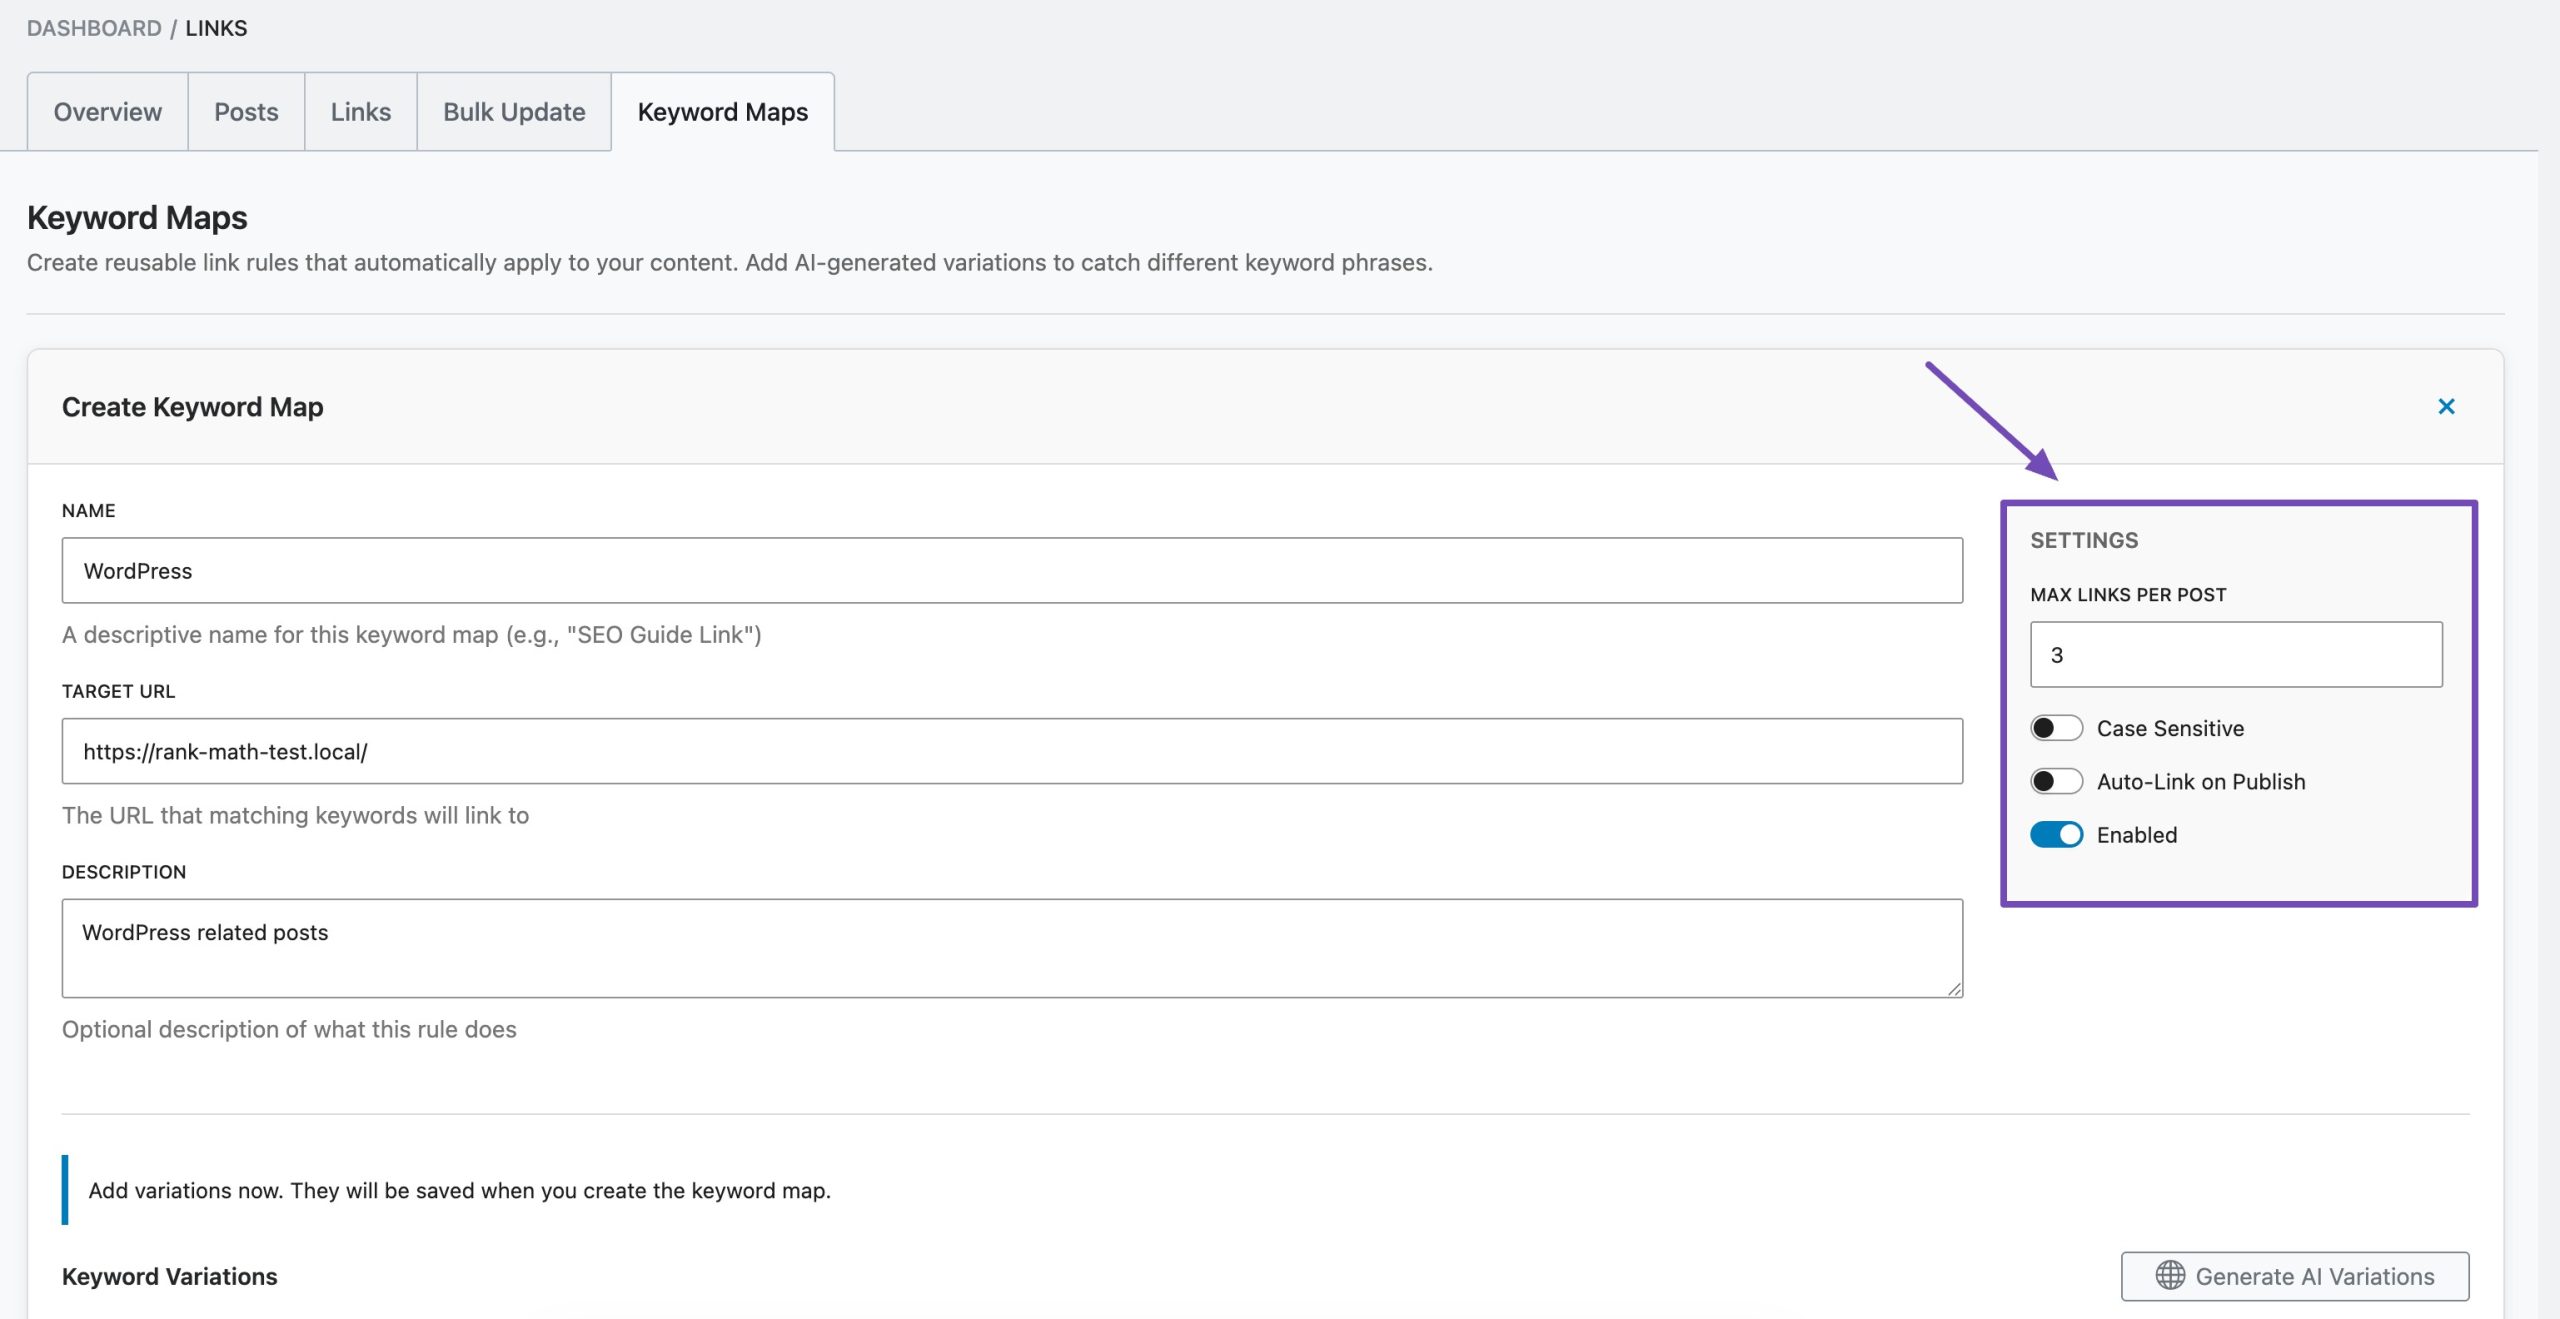Click the Create Keyword Map heading
Screen dimensions: 2560x1319
192,407
